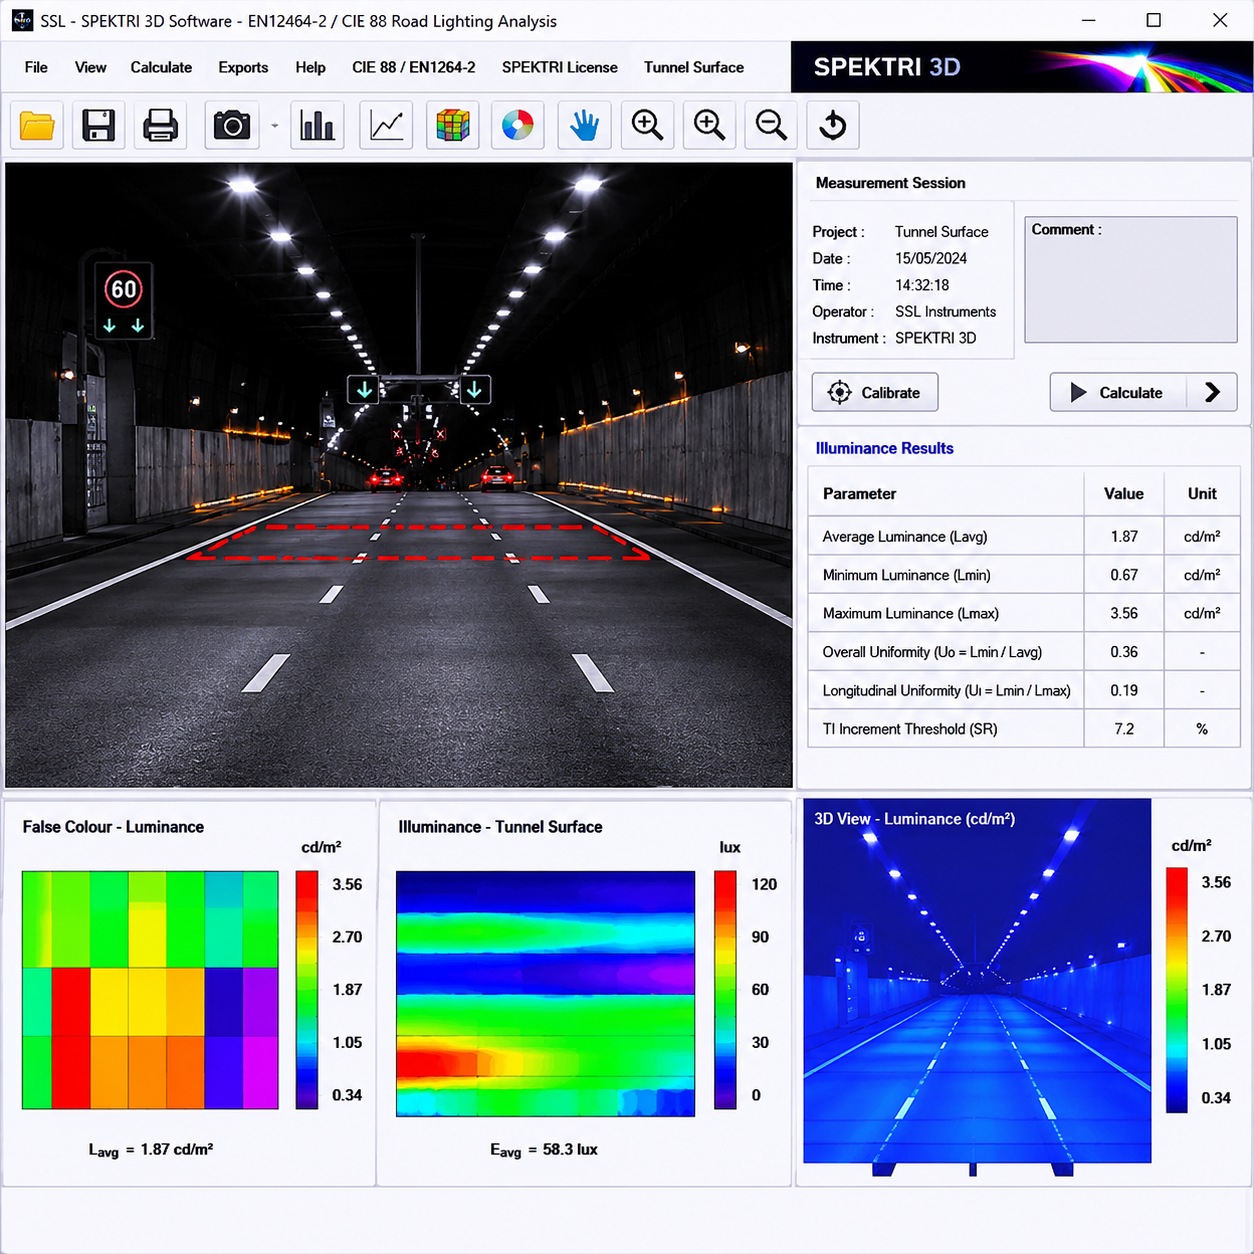
Task: Open the File menu
Action: coord(36,67)
